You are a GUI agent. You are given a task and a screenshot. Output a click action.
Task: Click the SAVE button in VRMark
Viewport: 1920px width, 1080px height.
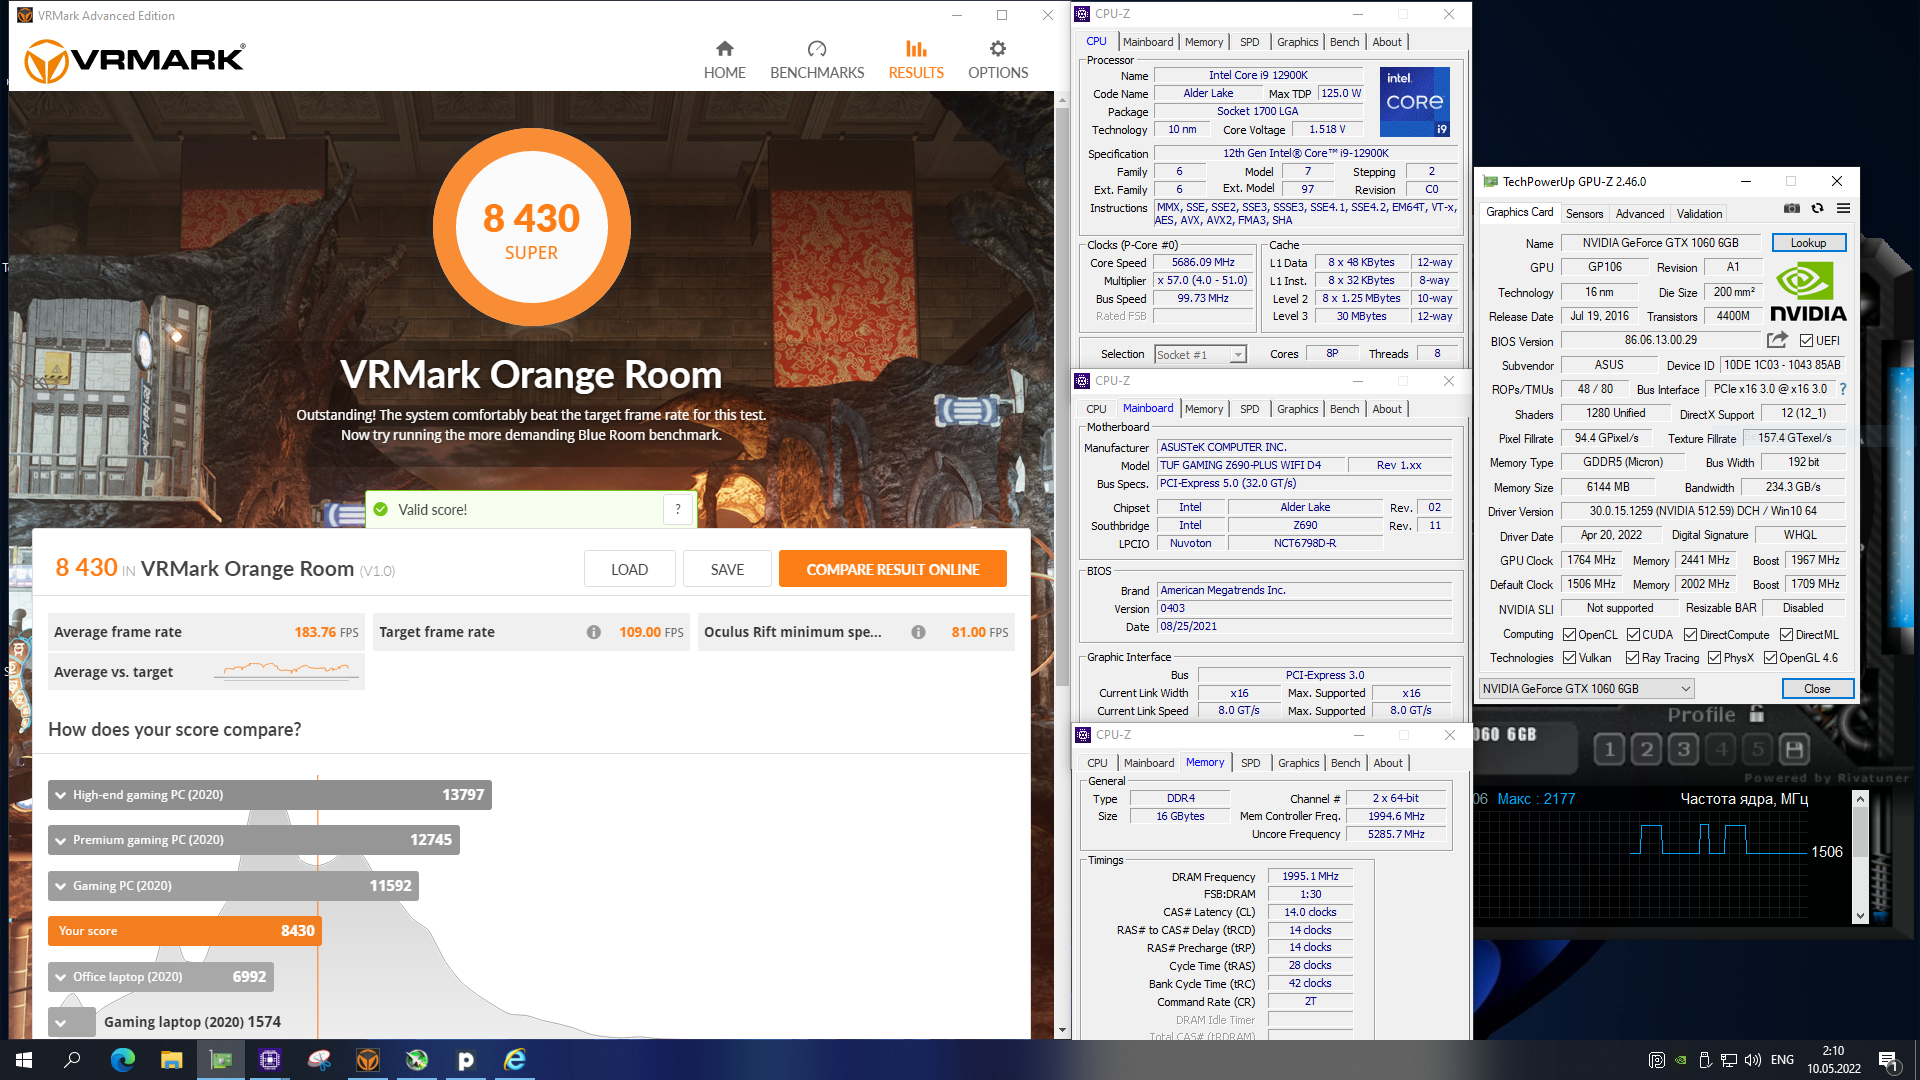coord(727,569)
